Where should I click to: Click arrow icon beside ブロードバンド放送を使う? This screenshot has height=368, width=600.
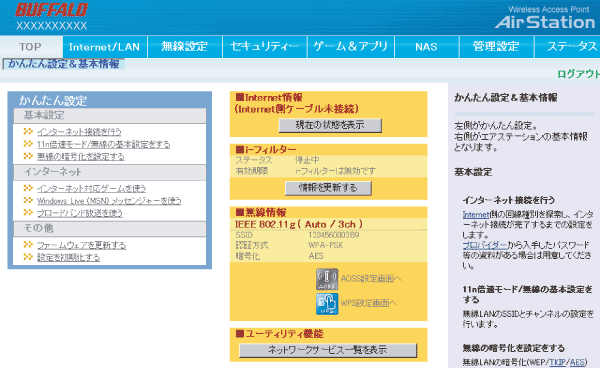28,212
